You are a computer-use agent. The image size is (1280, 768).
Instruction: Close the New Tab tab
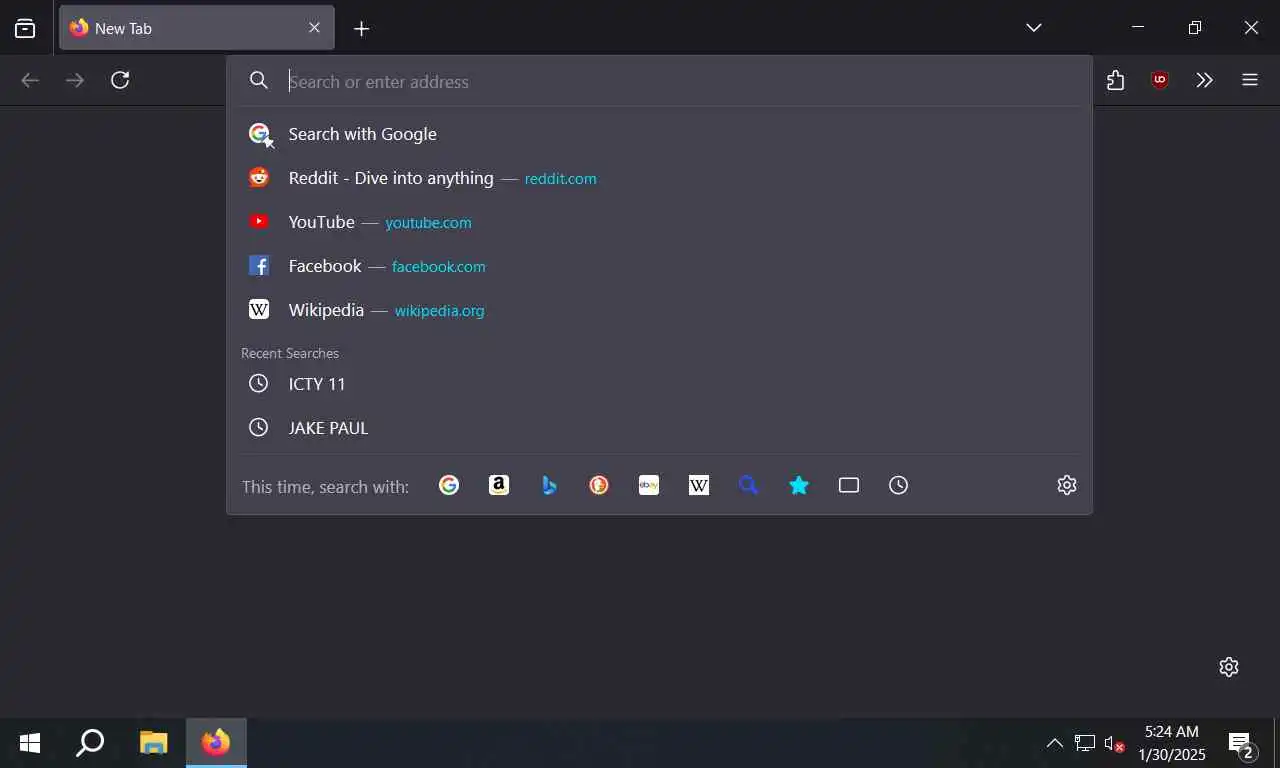[314, 28]
